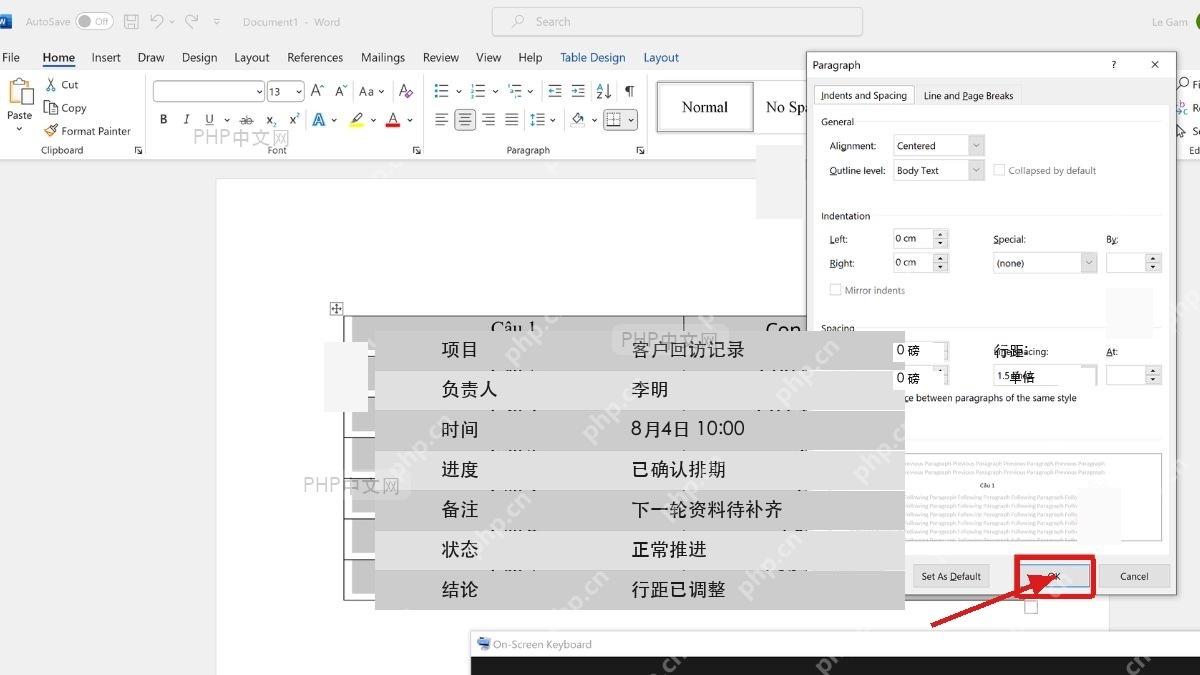This screenshot has width=1200, height=675.
Task: Apply the yellow text highlight color
Action: [x=356, y=120]
